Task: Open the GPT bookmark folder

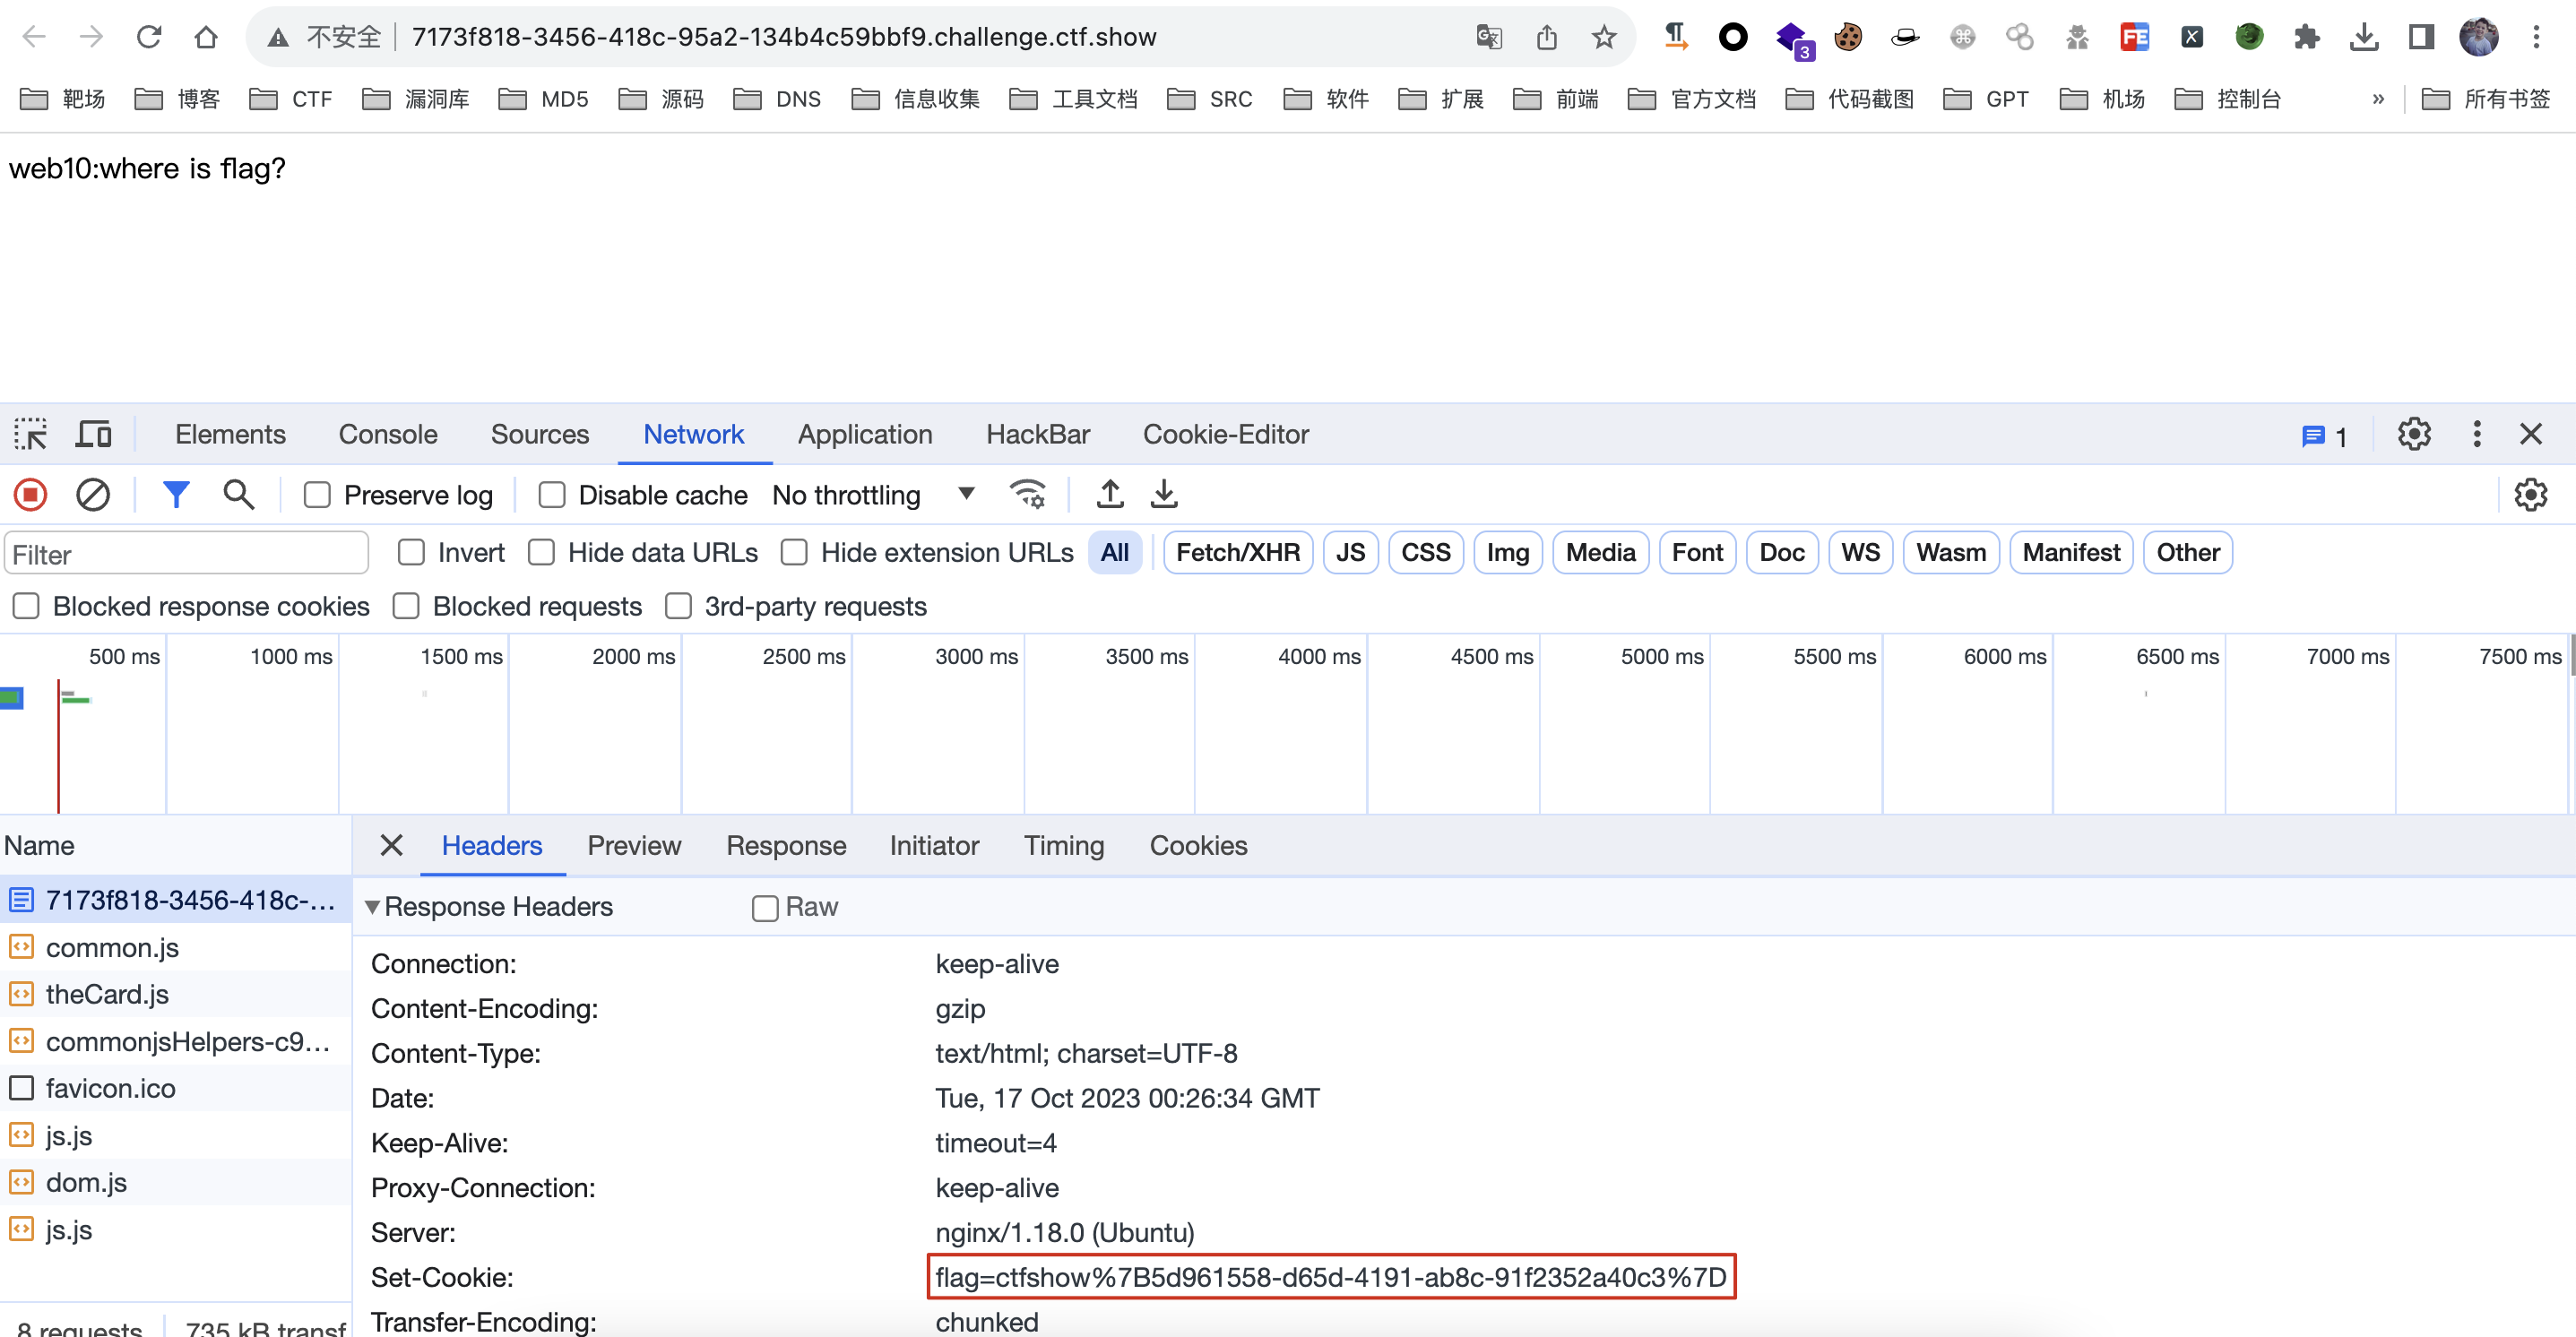Action: click(x=1986, y=99)
